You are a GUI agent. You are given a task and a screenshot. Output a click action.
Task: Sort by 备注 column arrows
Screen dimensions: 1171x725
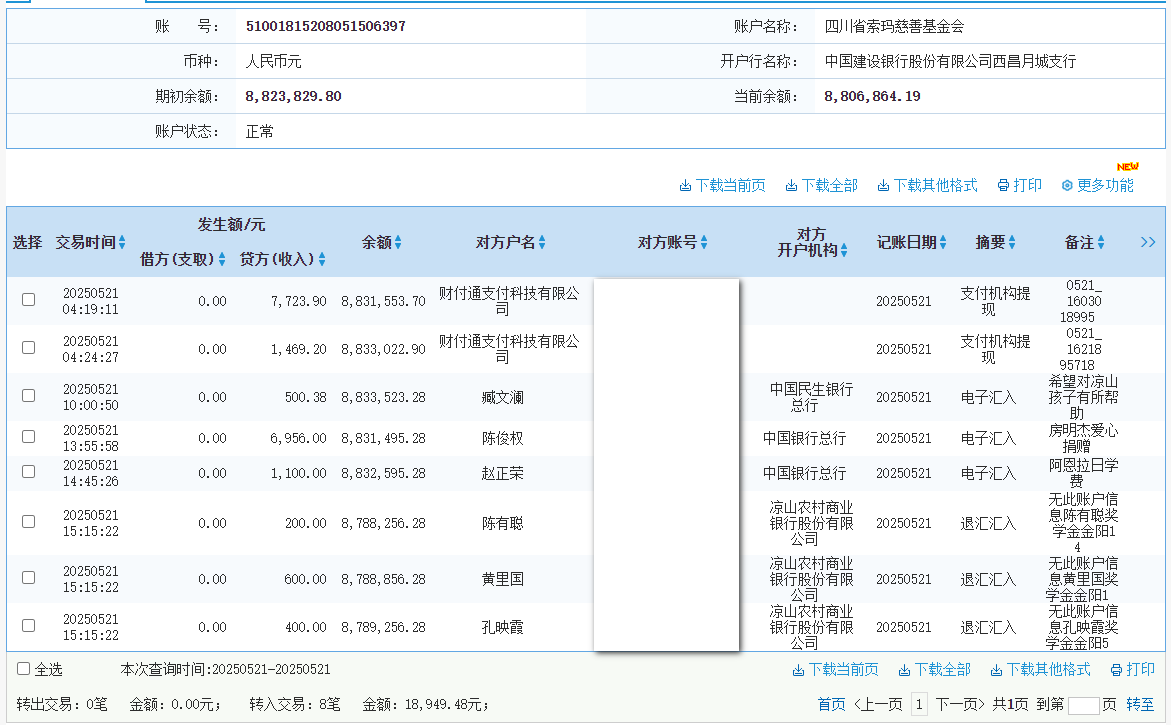[1101, 242]
